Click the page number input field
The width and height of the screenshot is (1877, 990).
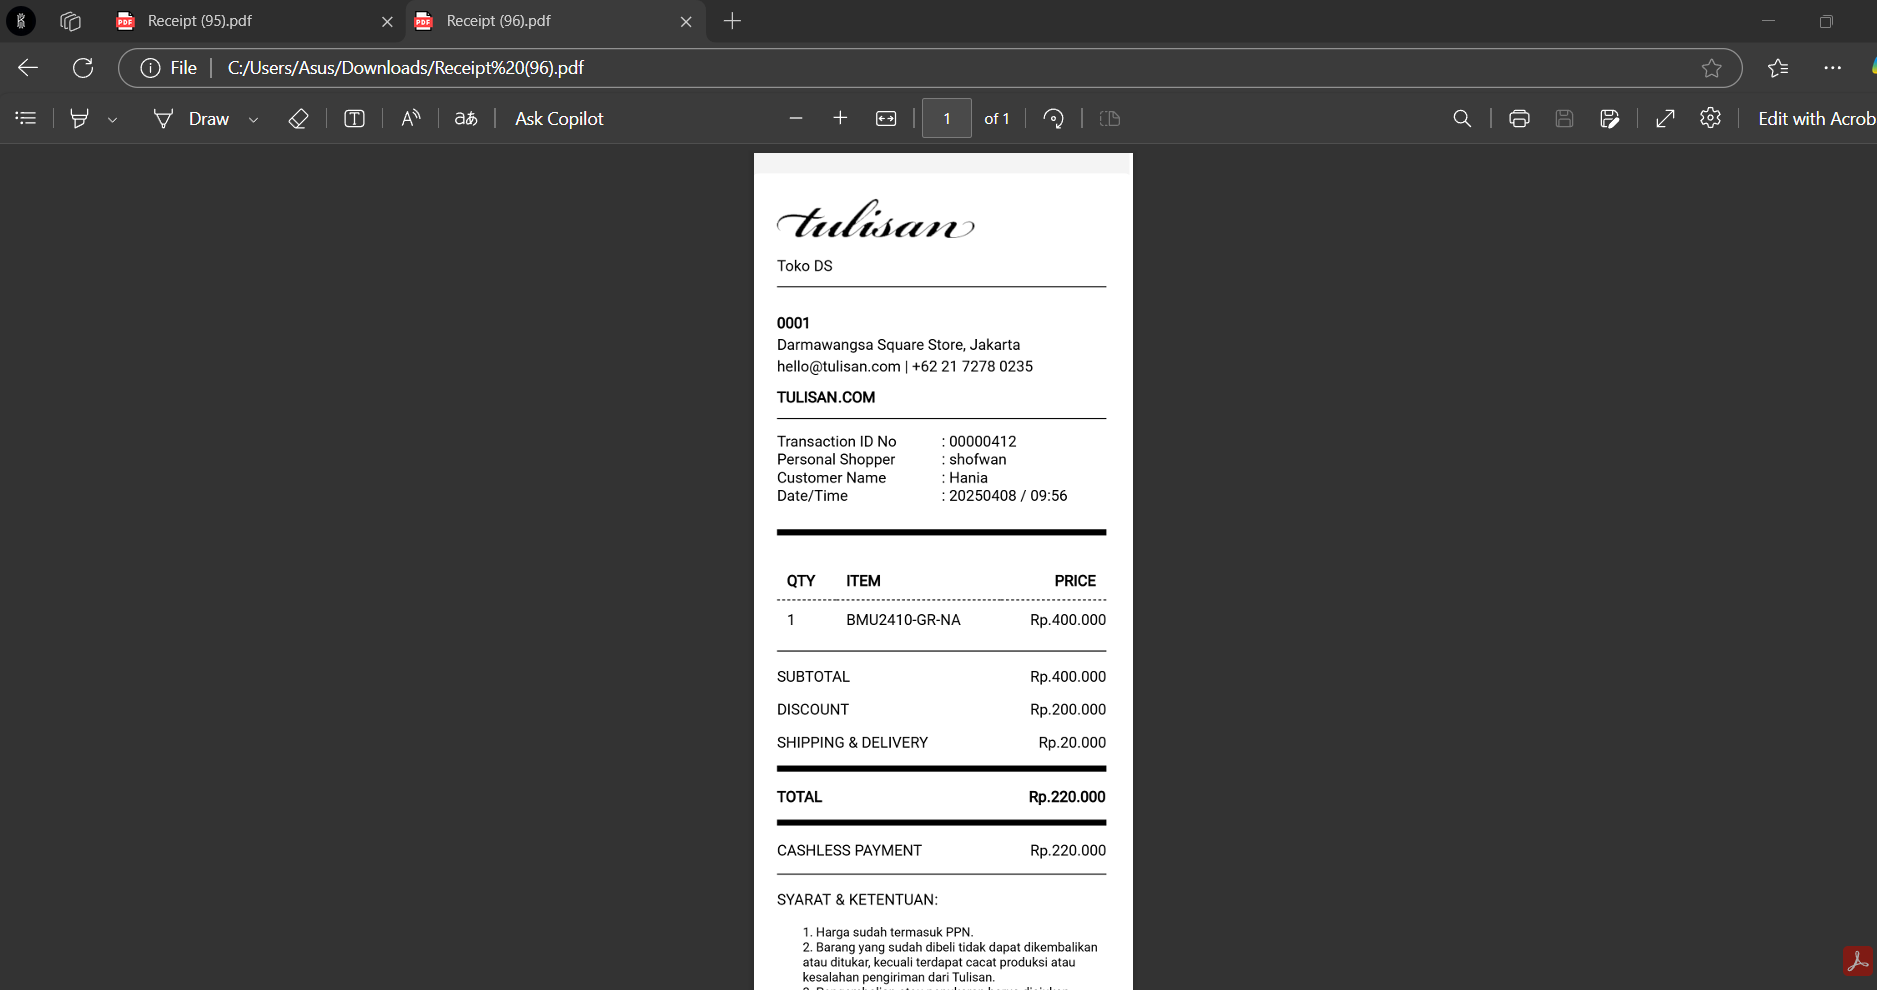coord(946,118)
